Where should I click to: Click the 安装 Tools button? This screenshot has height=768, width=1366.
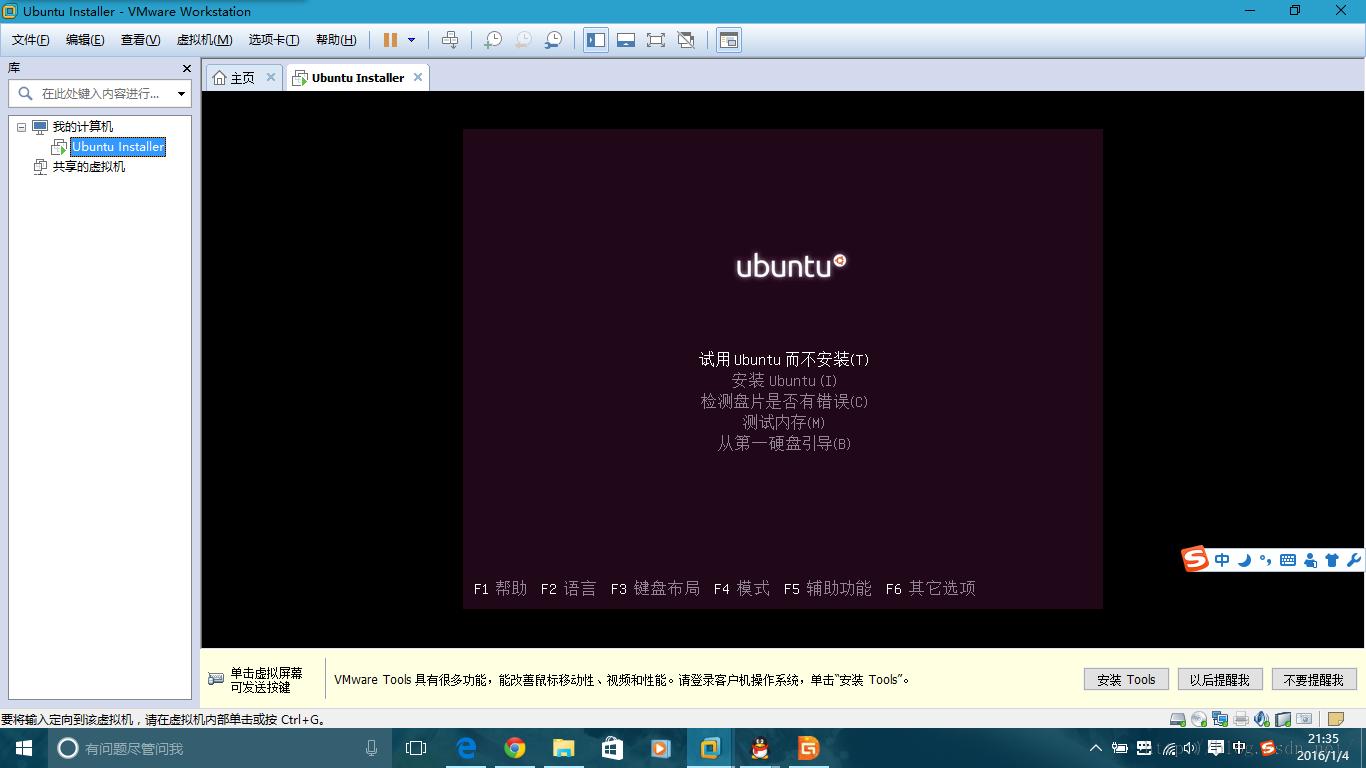pos(1126,679)
